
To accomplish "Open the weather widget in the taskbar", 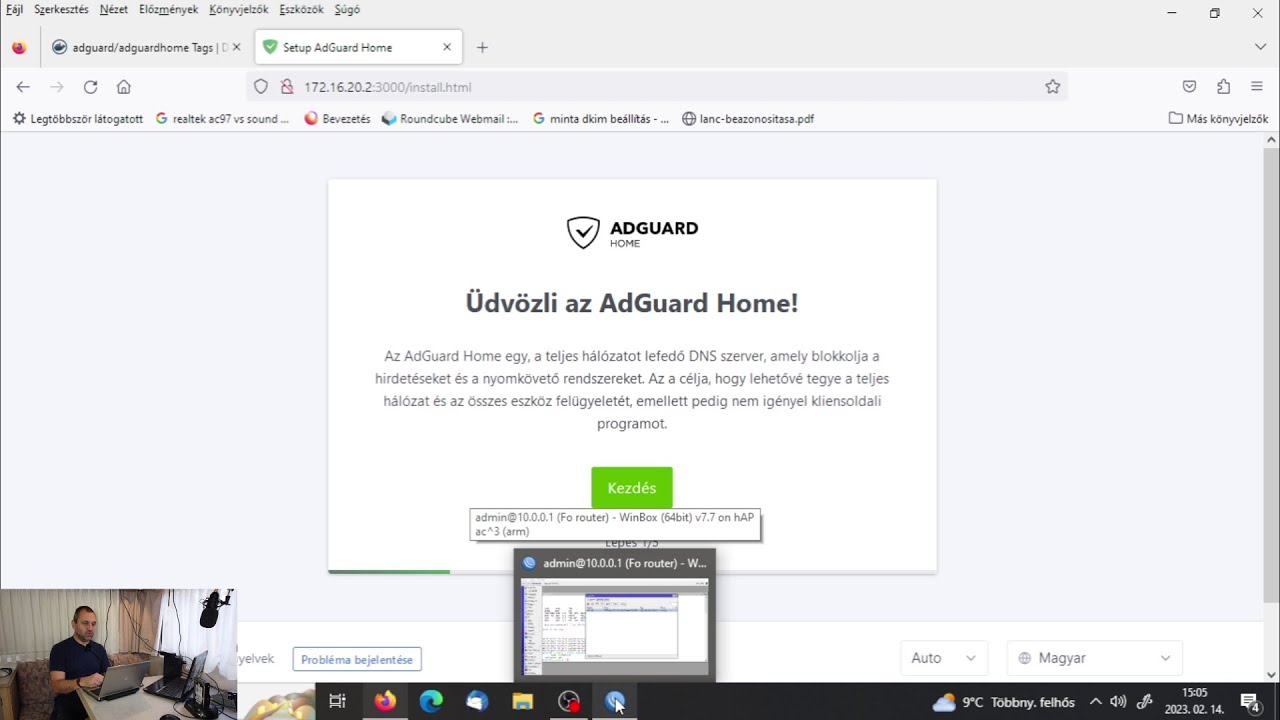I will 1003,702.
